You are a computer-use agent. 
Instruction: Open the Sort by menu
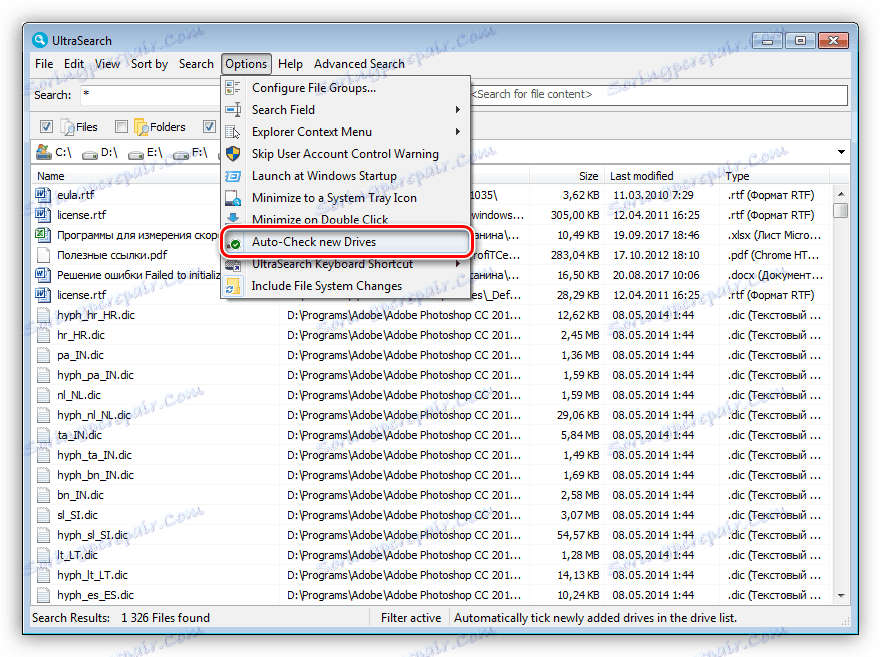(149, 64)
